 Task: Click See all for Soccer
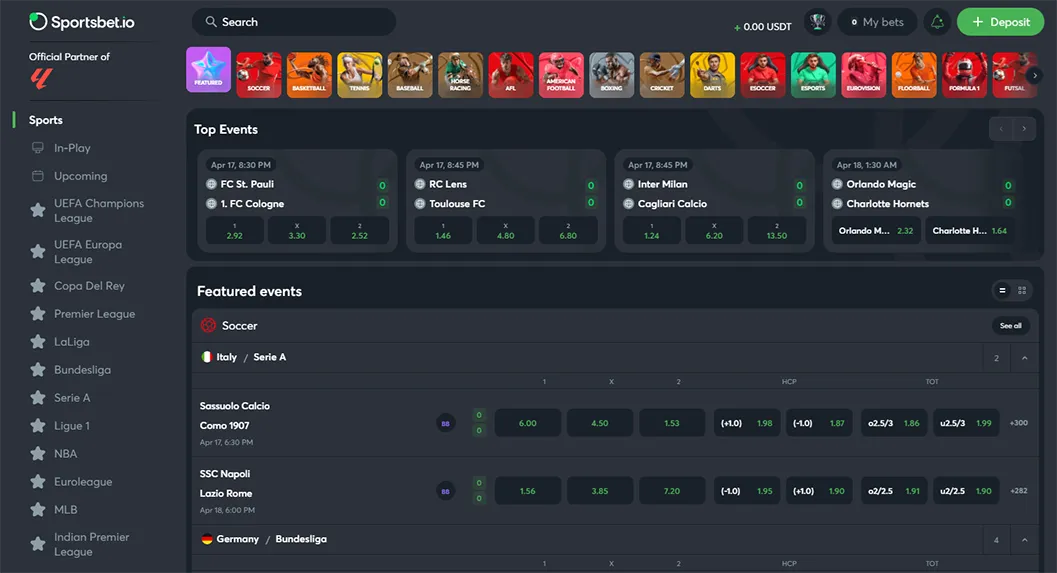pyautogui.click(x=1010, y=326)
